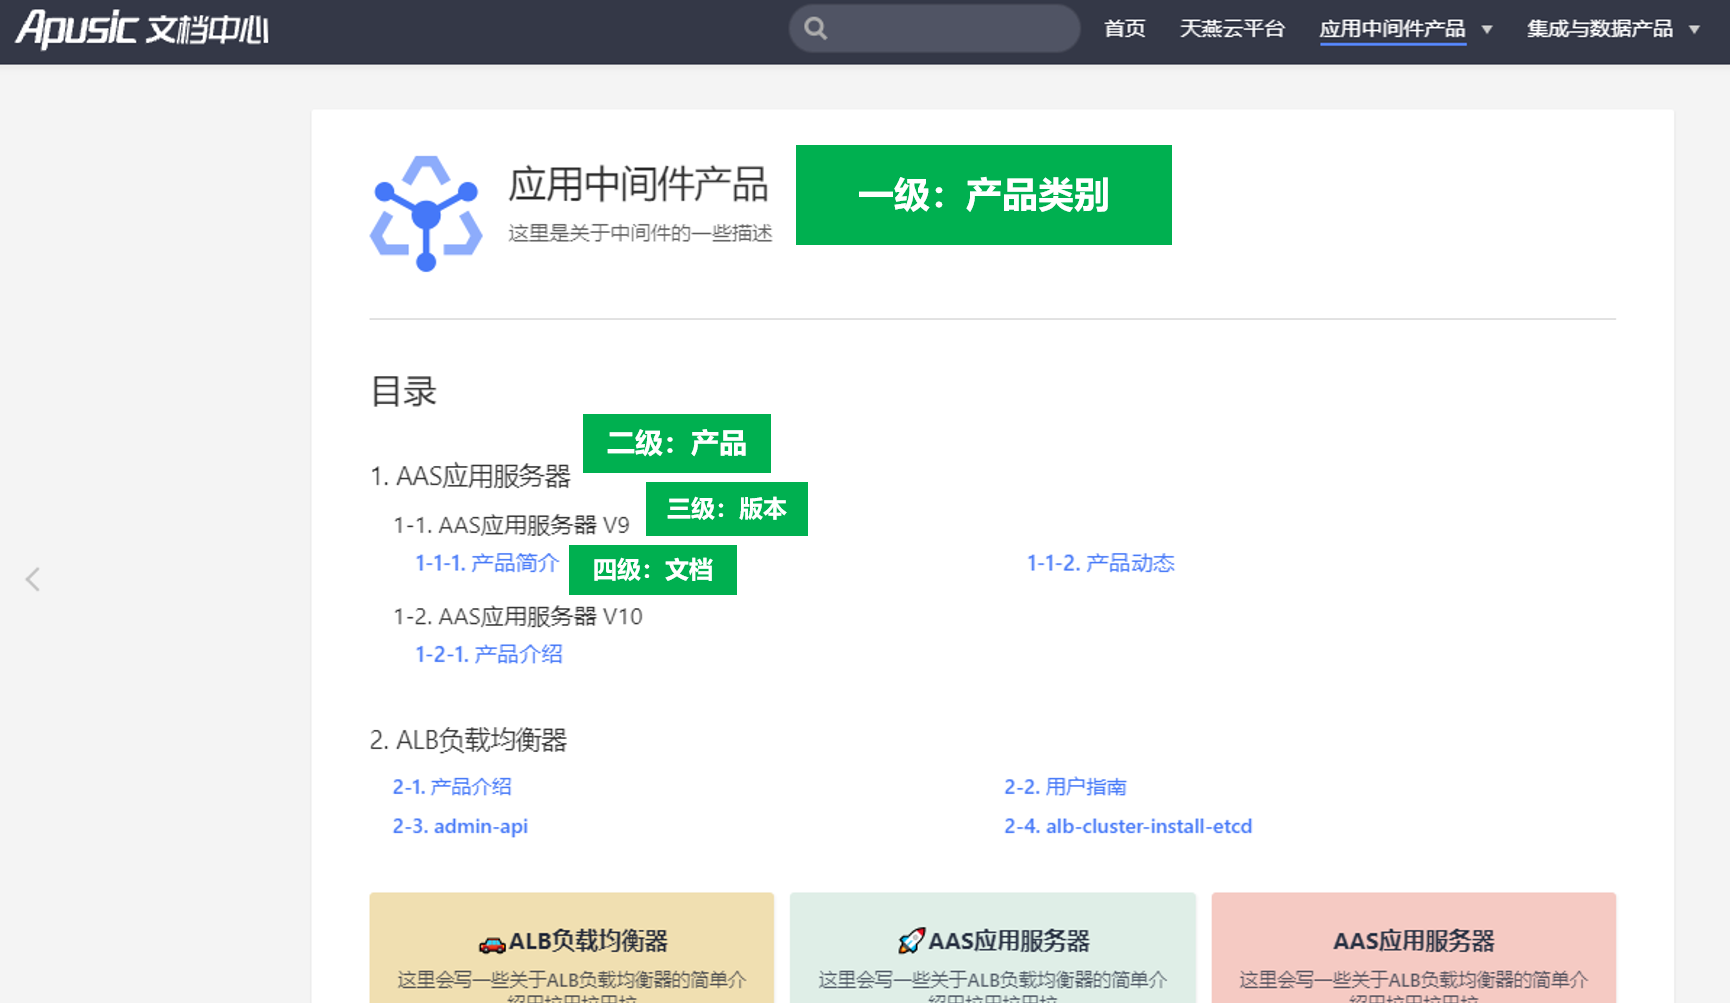Click the 应用中间件产品 page title
The height and width of the screenshot is (1003, 1730).
(x=638, y=185)
